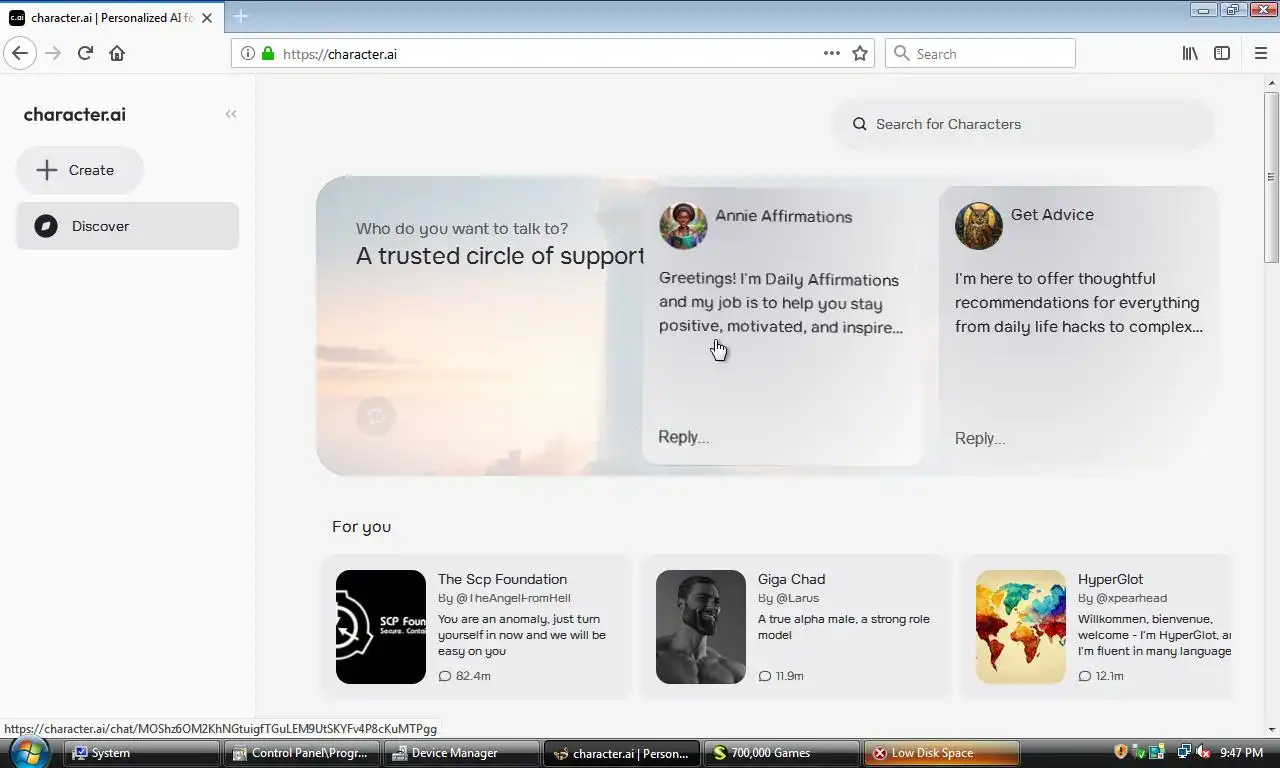Image resolution: width=1280 pixels, height=768 pixels.
Task: Click Reply under Get Advice
Action: pyautogui.click(x=980, y=438)
